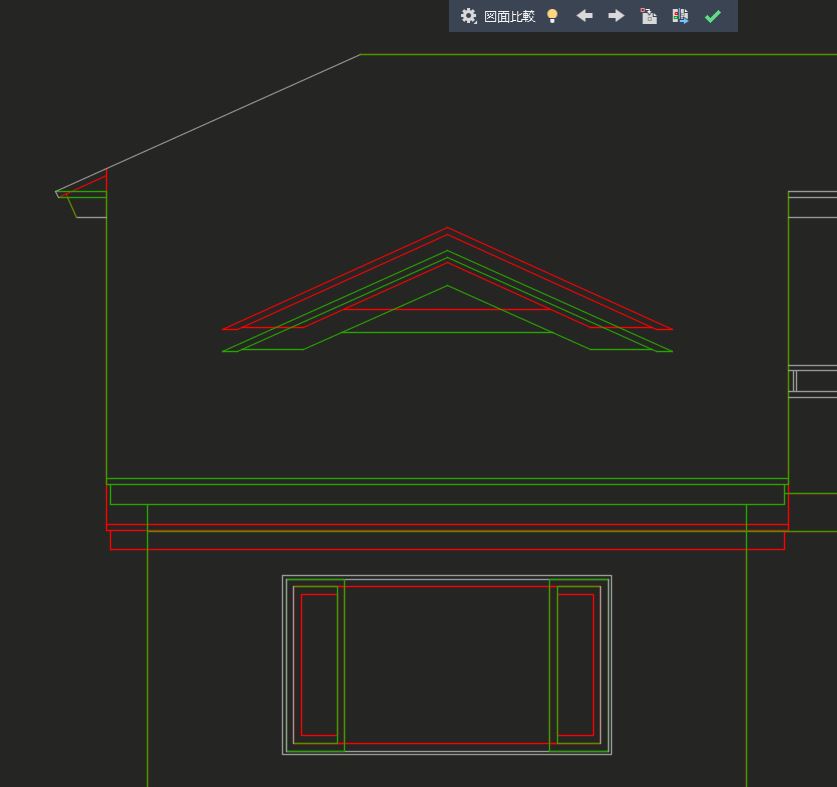Exit compare with green checkmark
Screen dimensions: 837x787
(713, 17)
